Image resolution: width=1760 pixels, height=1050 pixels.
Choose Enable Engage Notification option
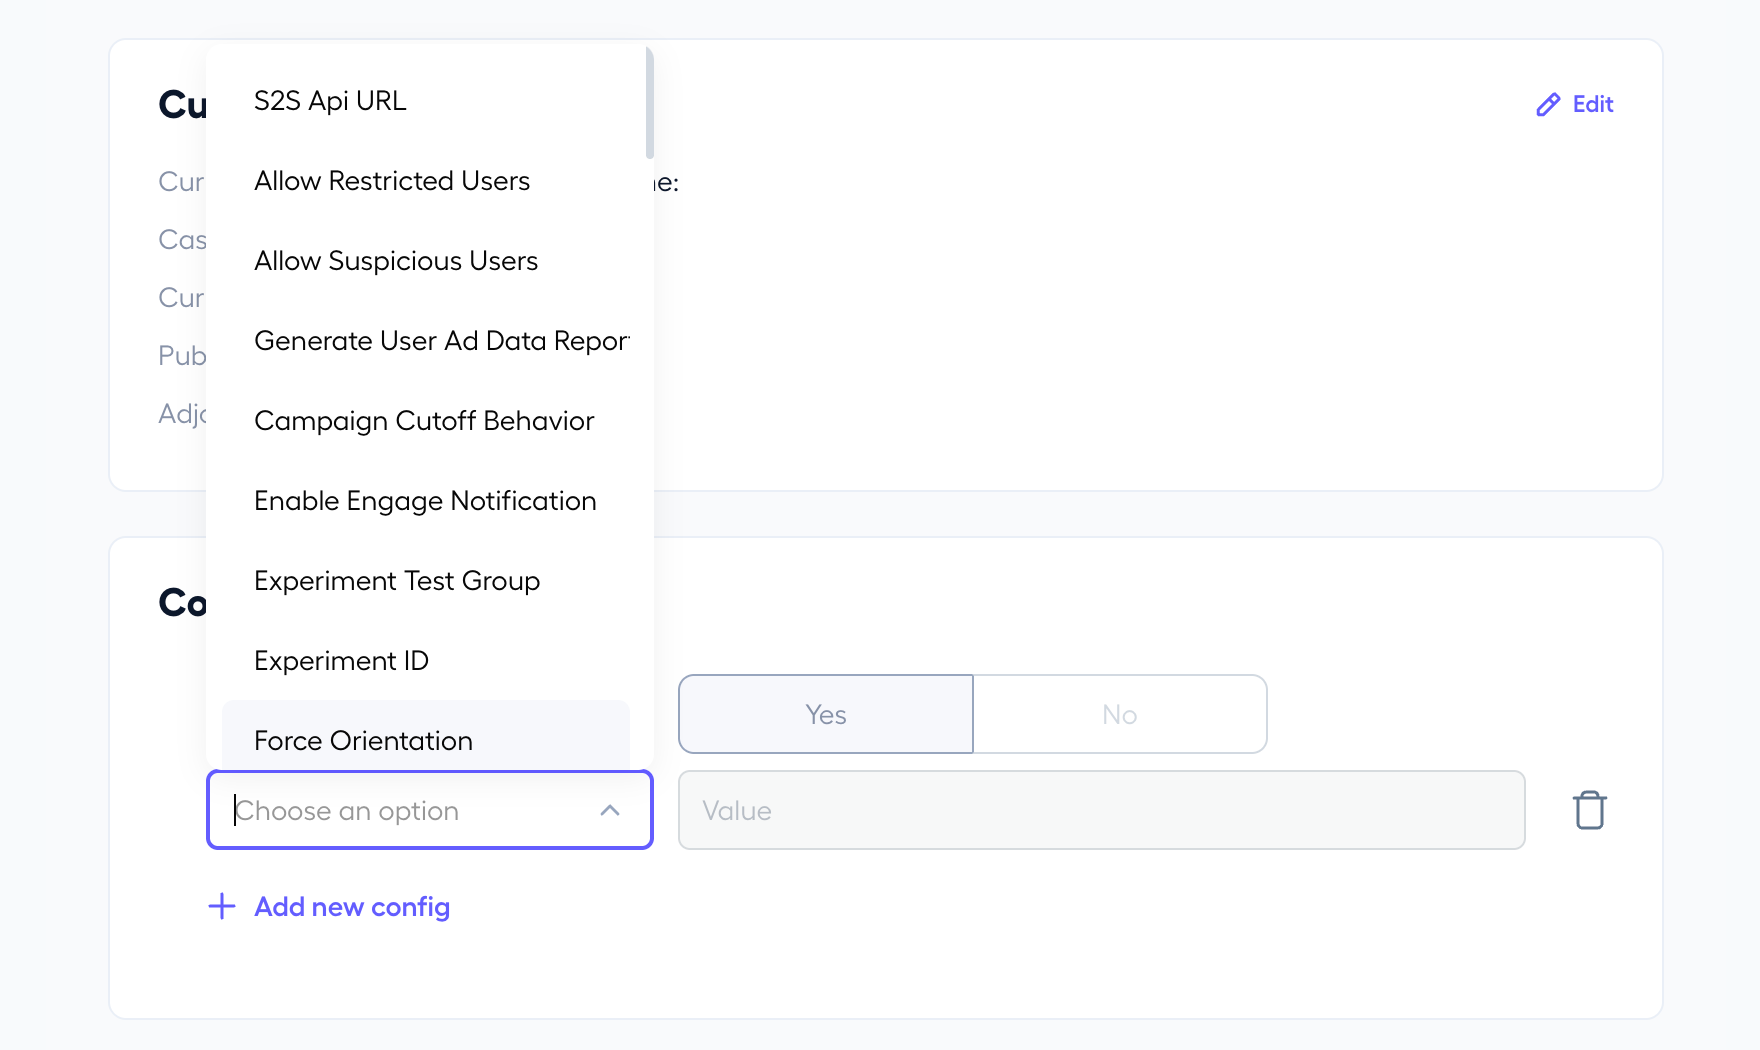[x=426, y=500]
